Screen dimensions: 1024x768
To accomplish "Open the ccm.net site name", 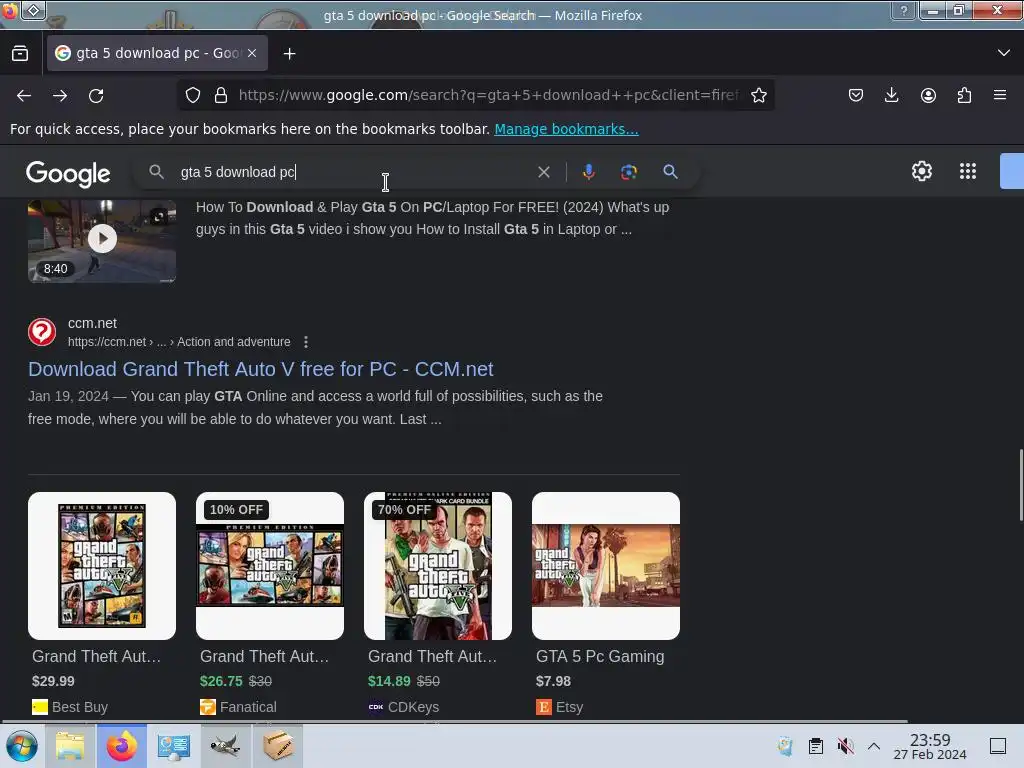I will pos(92,323).
